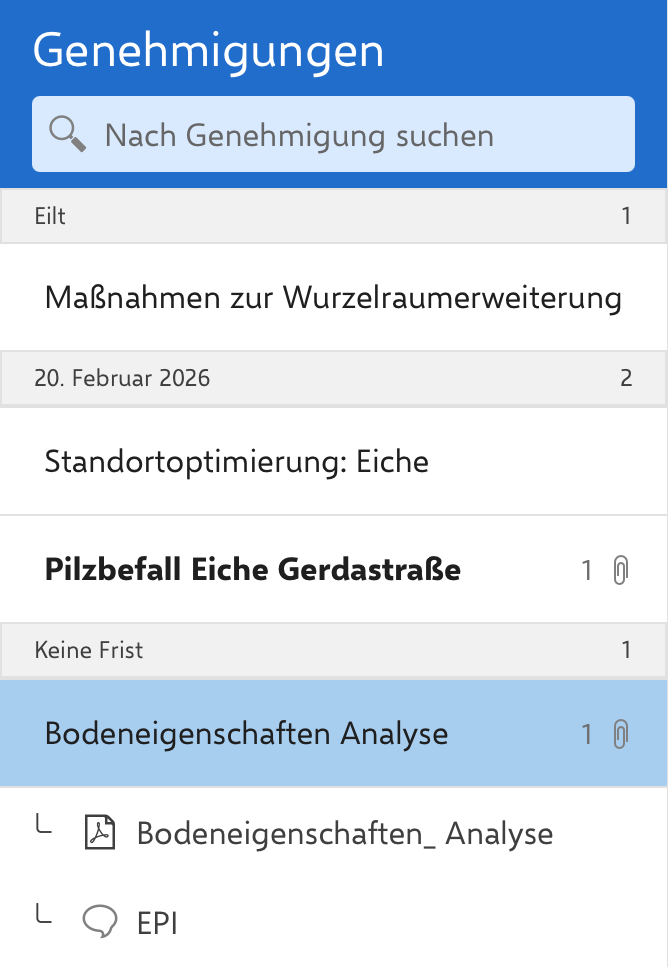This screenshot has width=668, height=967.
Task: Click count badge in 20. Februar 2026 header
Action: pos(627,378)
